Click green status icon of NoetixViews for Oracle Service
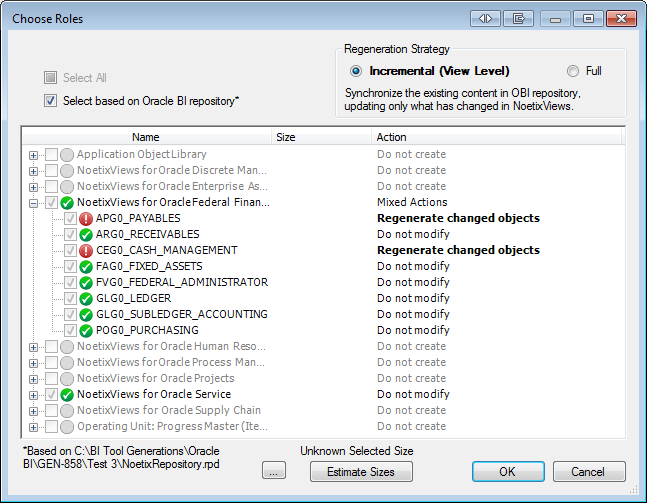 tap(67, 395)
